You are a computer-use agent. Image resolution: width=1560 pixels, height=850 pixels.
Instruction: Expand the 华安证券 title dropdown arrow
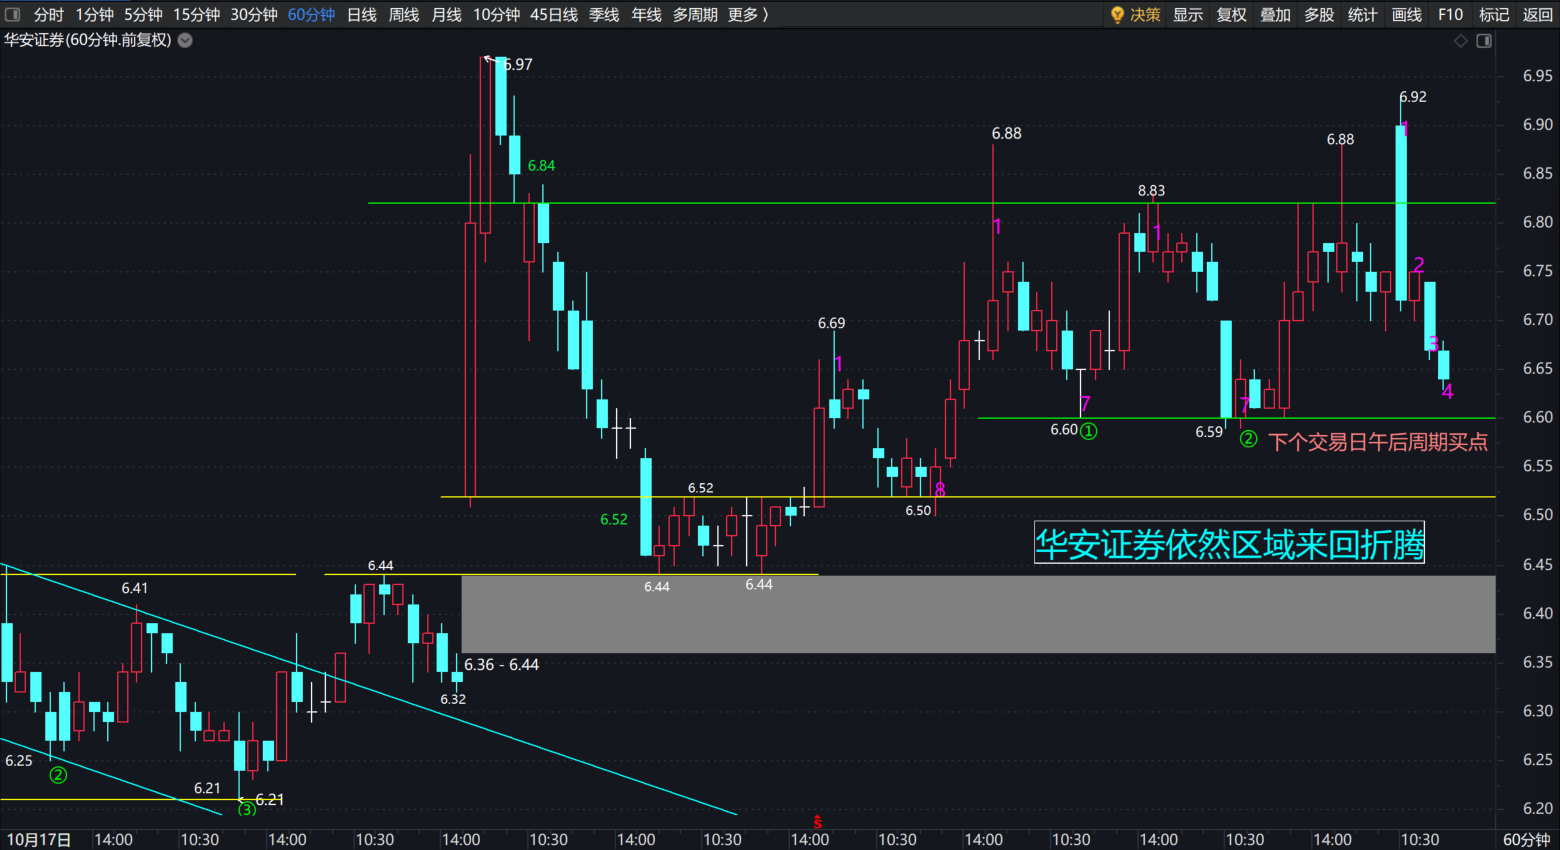[185, 41]
